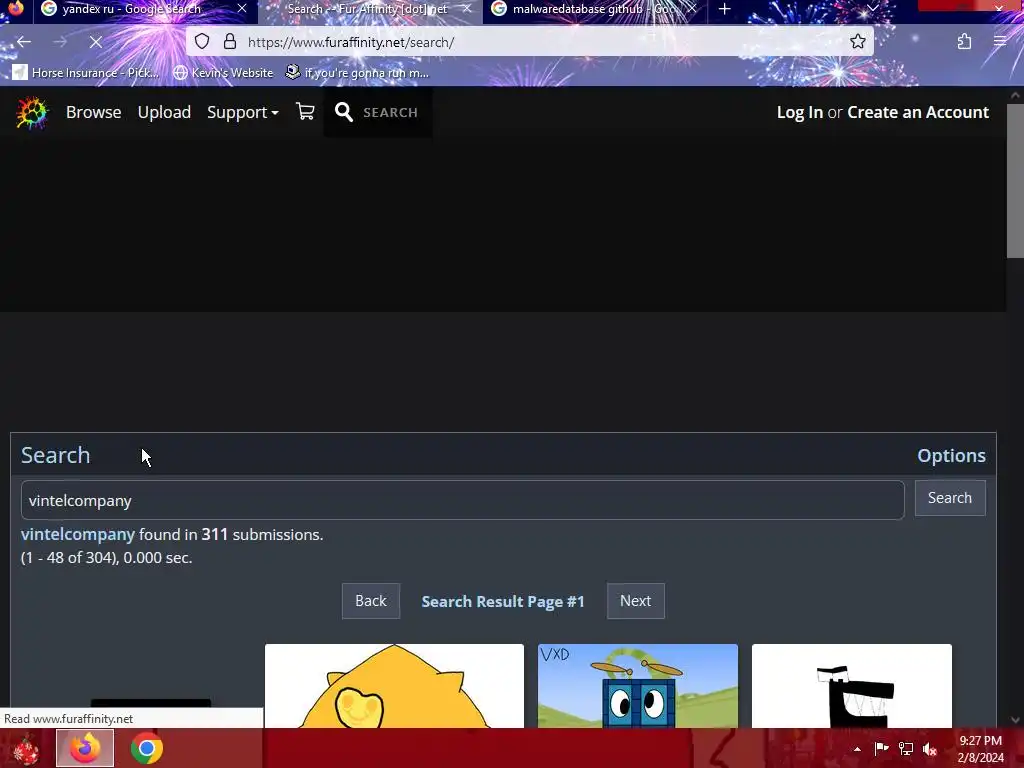1024x768 pixels.
Task: Click the muted volume tray icon
Action: click(x=930, y=748)
